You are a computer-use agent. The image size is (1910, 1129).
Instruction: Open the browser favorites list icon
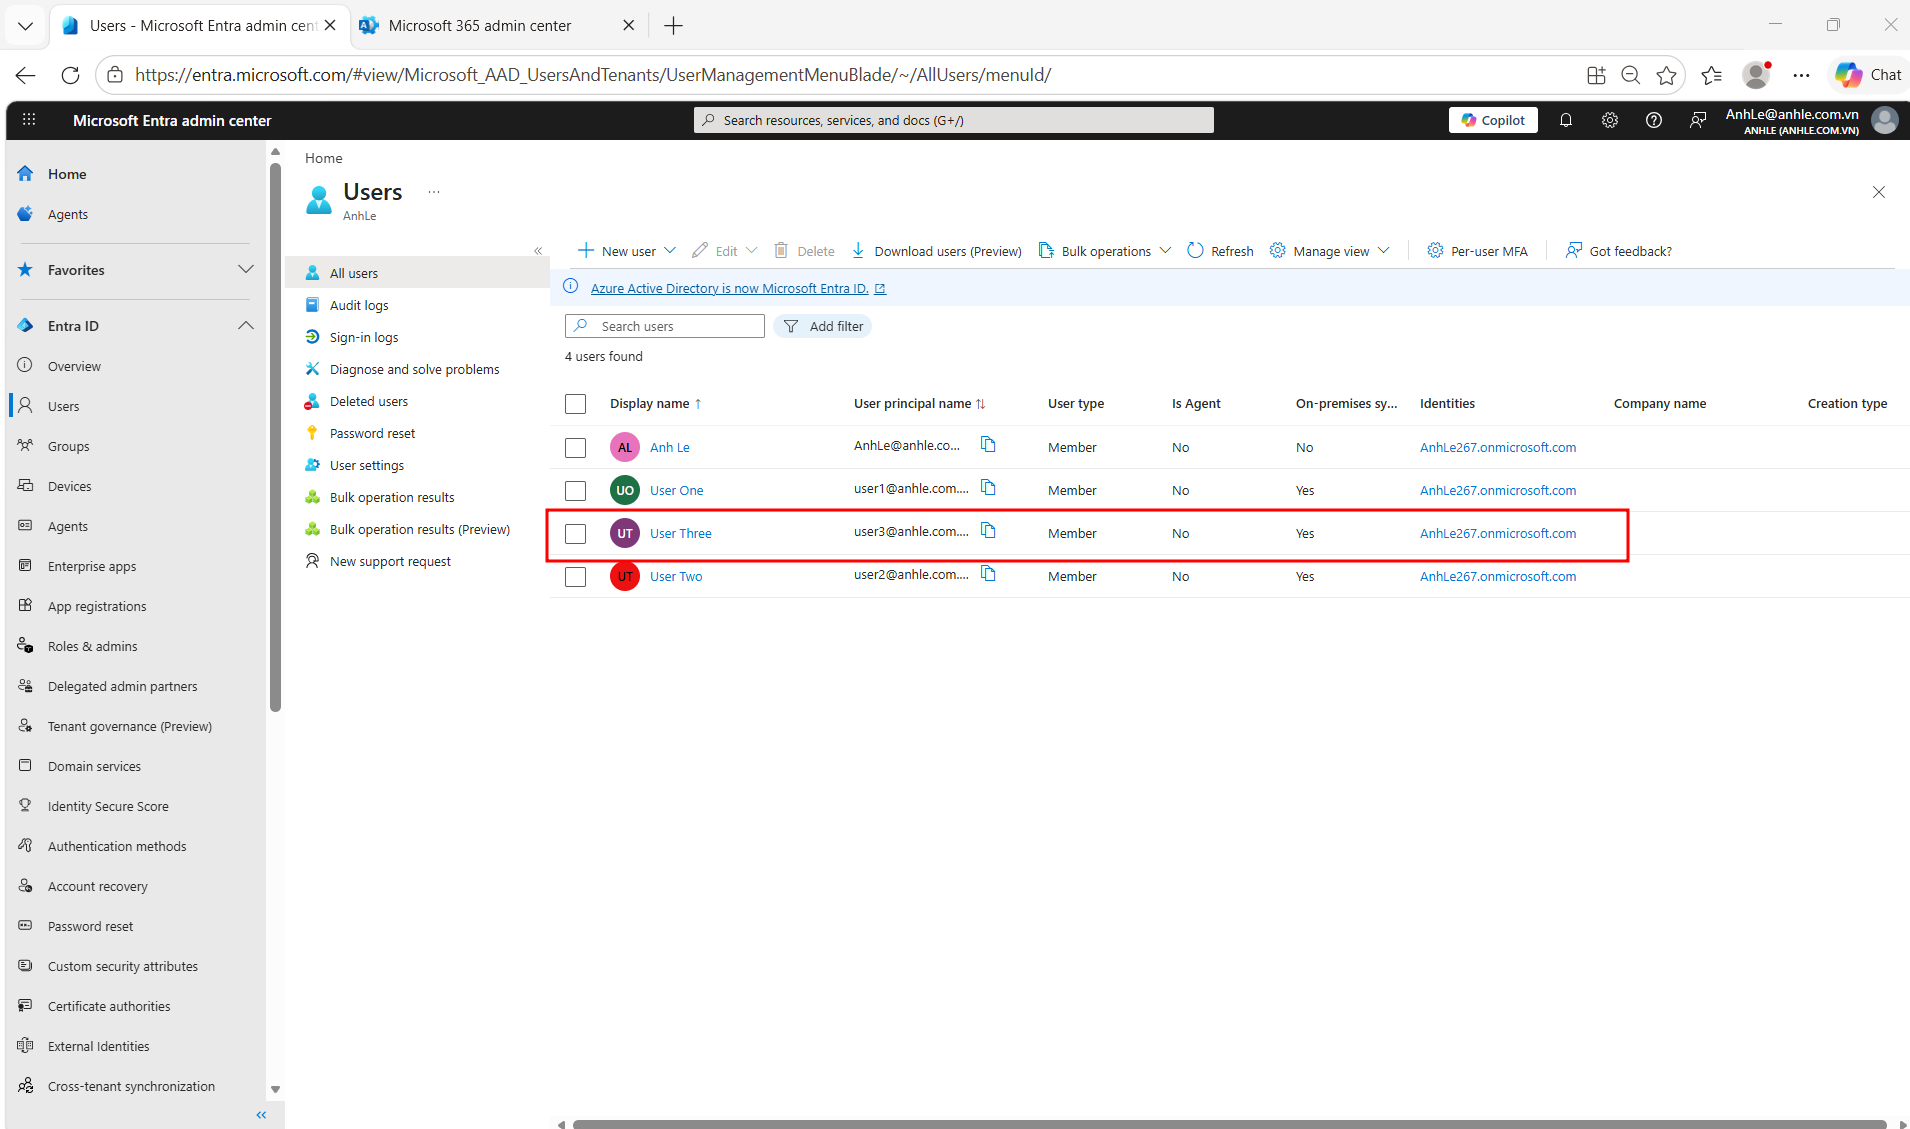coord(1711,75)
